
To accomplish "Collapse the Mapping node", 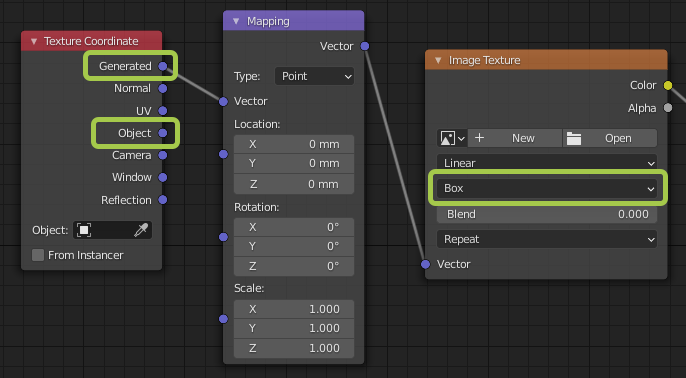I will pos(236,21).
